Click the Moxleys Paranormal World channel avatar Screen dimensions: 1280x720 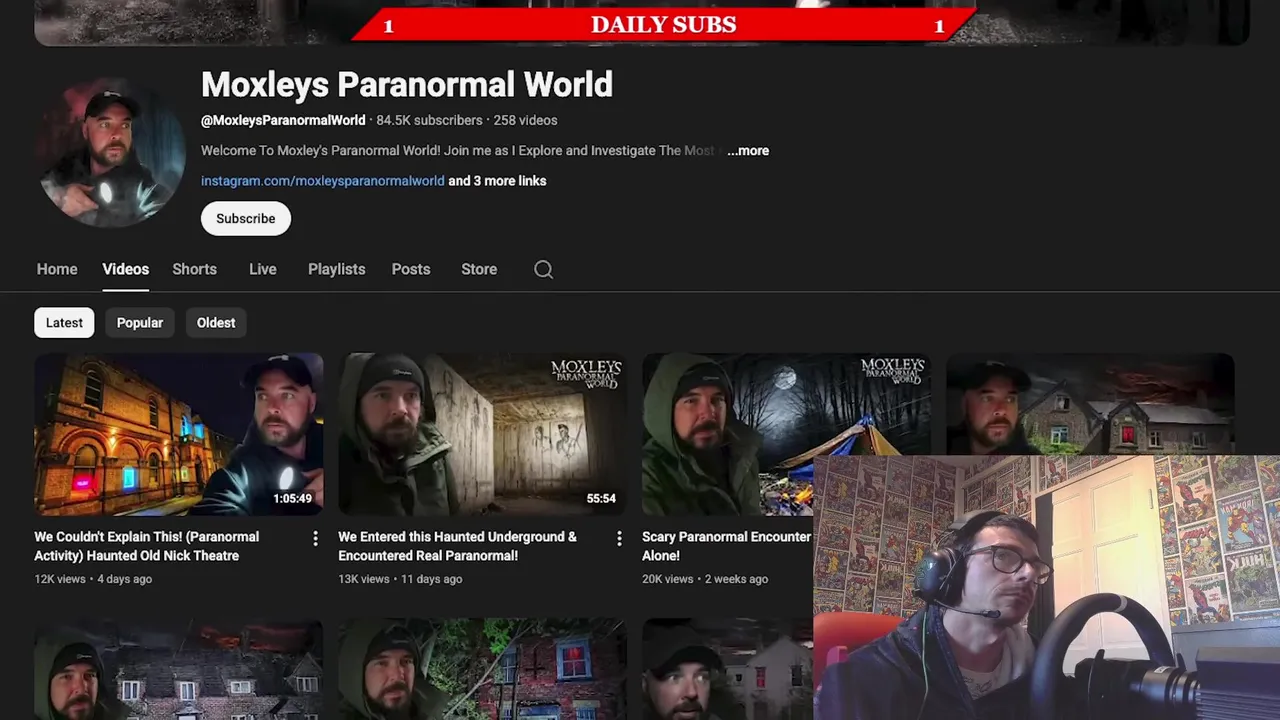pyautogui.click(x=111, y=152)
